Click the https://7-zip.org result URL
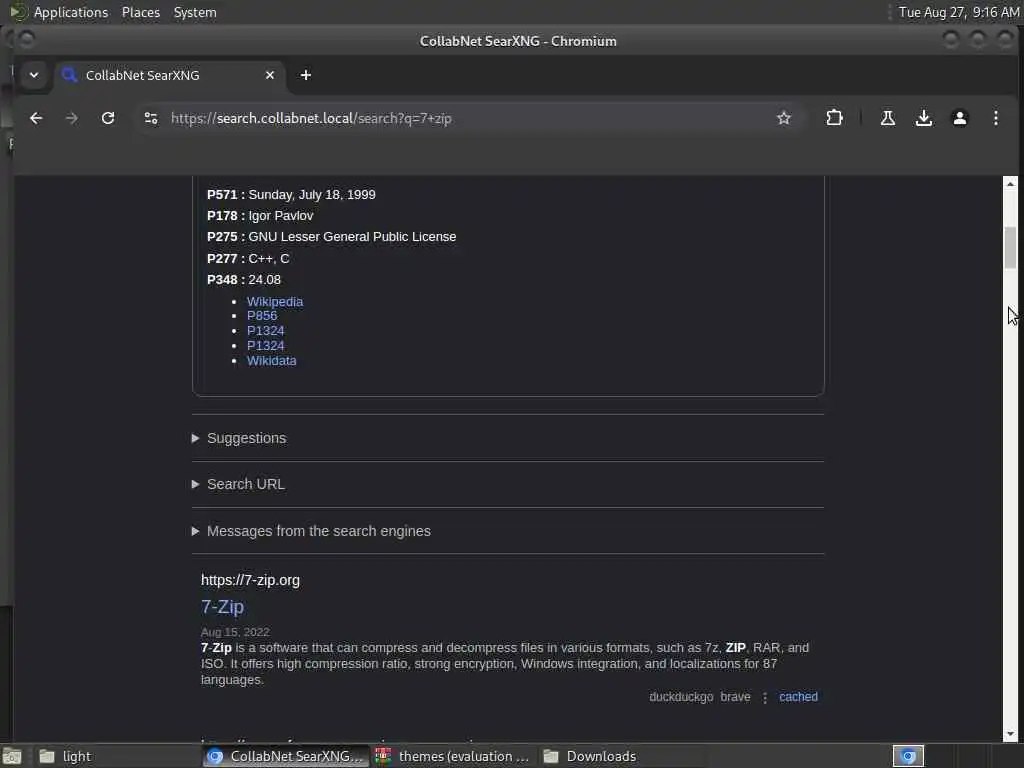The image size is (1024, 768). coord(250,580)
